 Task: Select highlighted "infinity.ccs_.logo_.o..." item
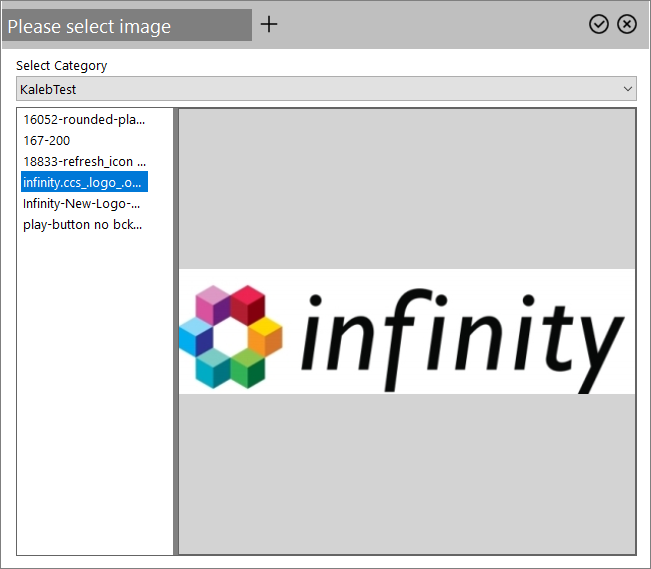84,182
